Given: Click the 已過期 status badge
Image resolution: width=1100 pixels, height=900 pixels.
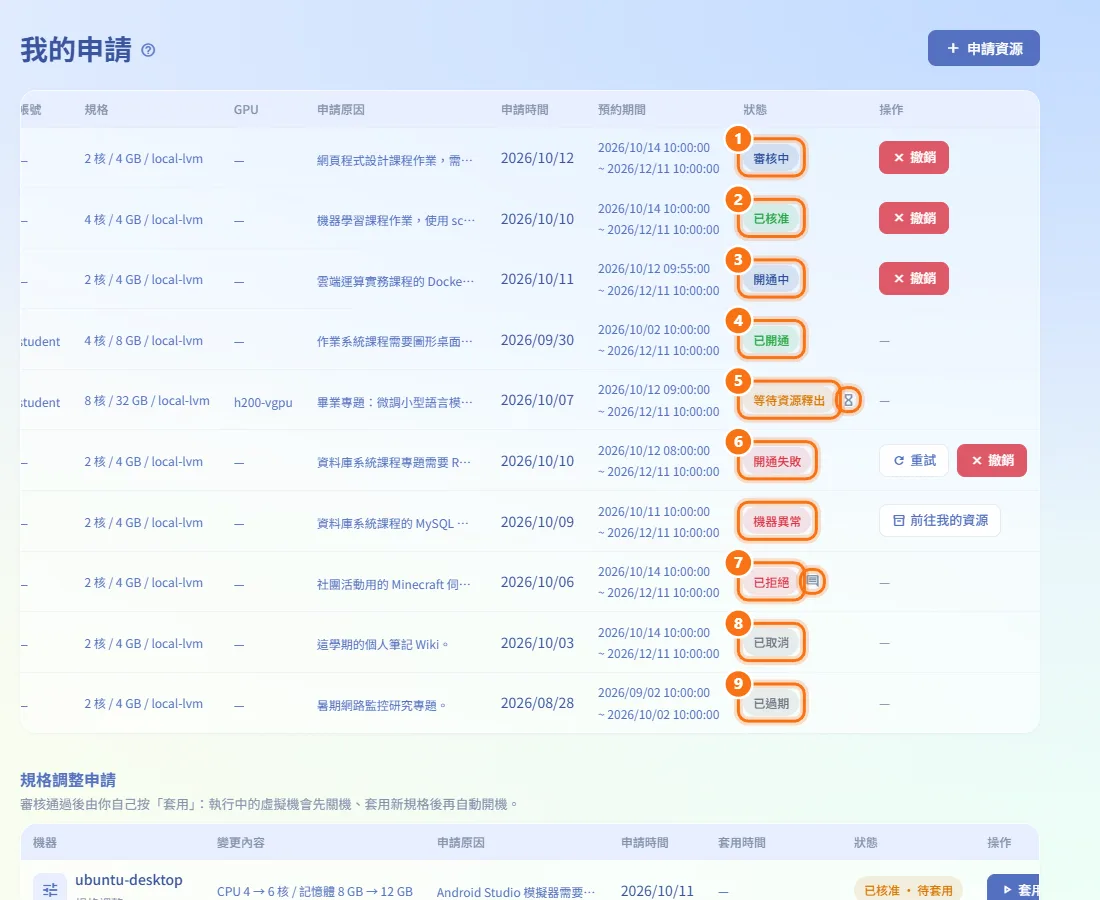Looking at the screenshot, I should click(771, 703).
